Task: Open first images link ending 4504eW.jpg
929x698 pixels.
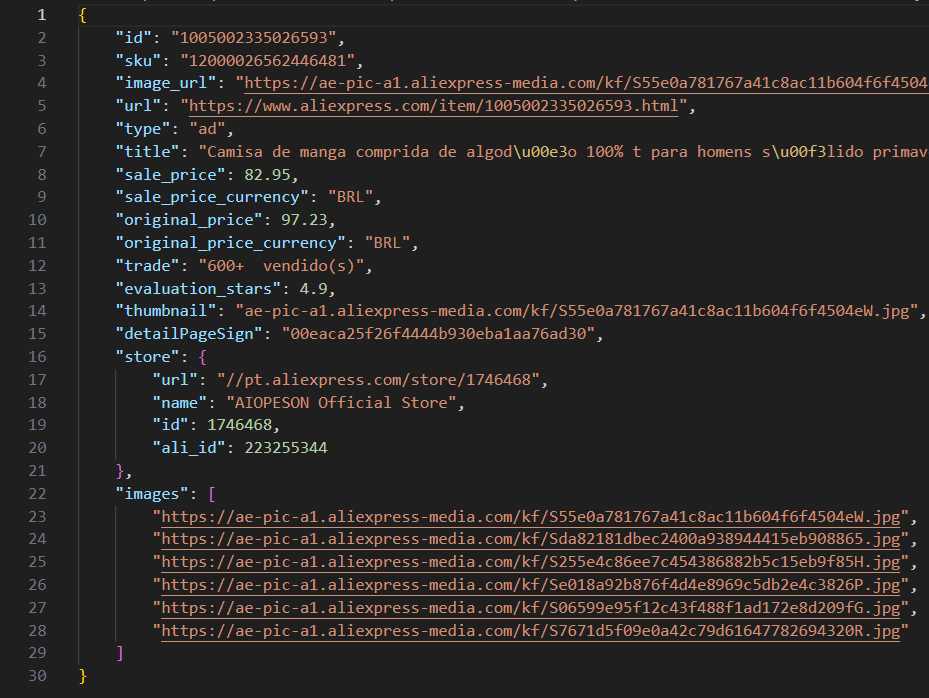Action: pos(530,517)
